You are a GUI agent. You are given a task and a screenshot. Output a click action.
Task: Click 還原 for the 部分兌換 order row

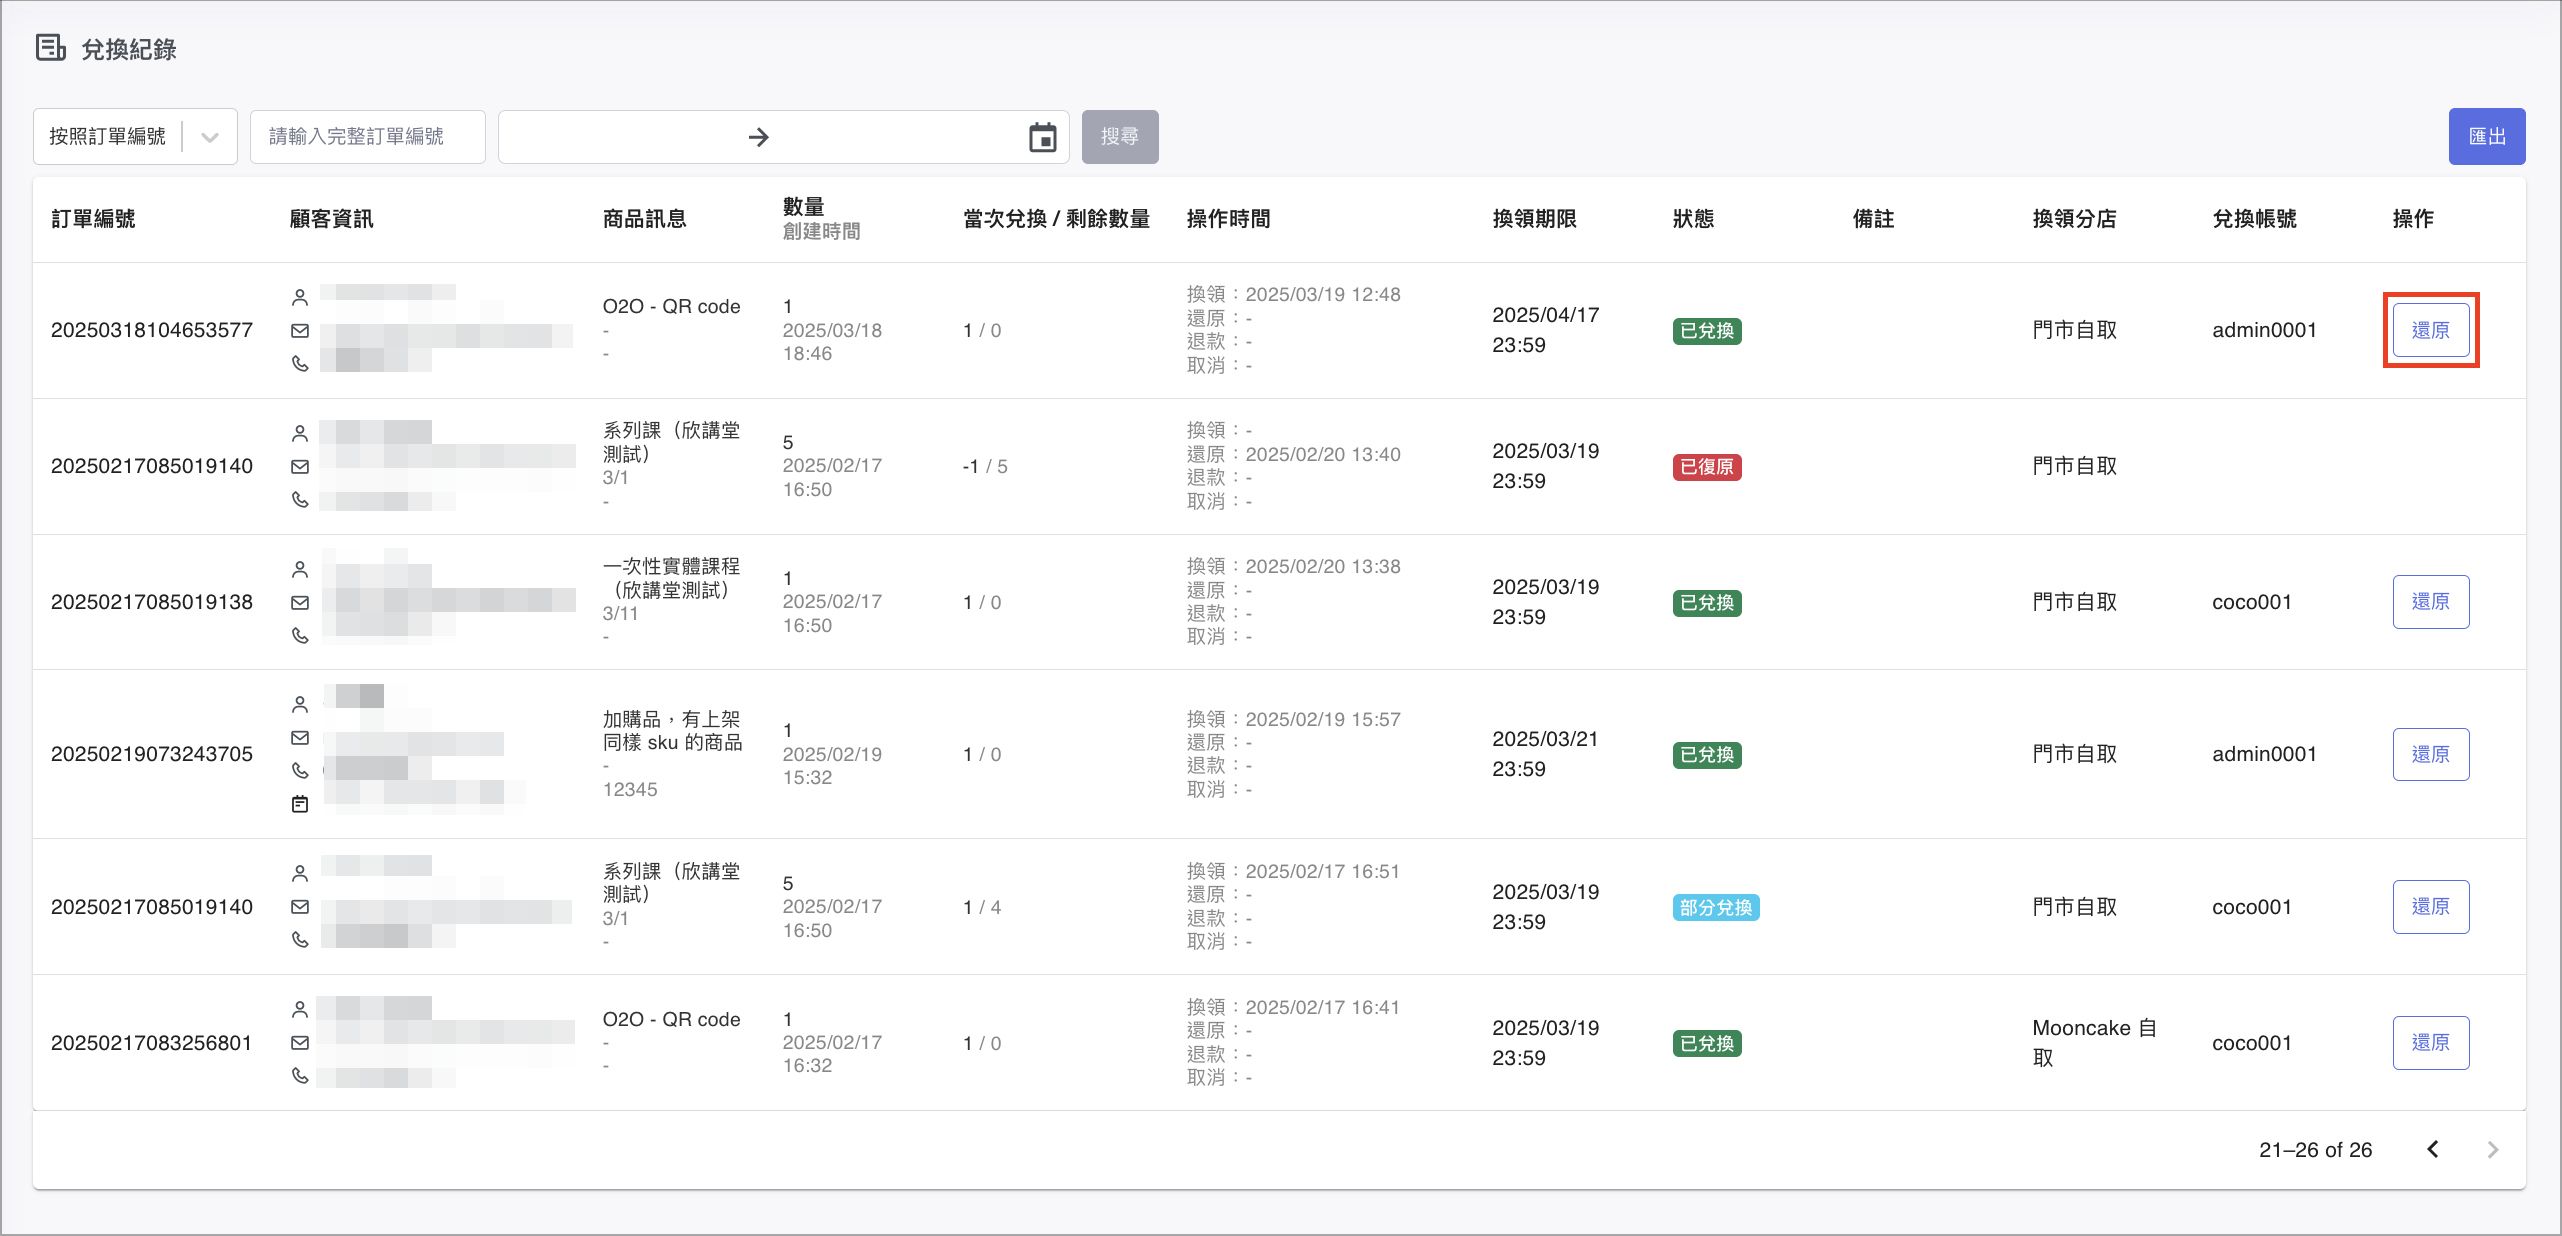click(x=2431, y=907)
